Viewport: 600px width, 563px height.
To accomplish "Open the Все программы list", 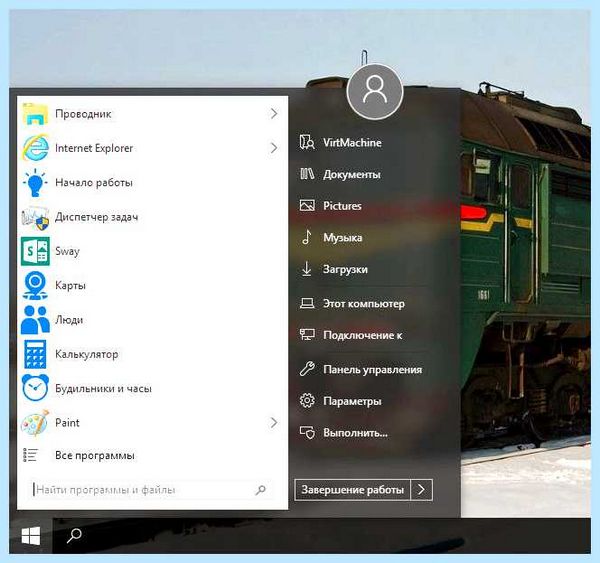I will point(152,455).
